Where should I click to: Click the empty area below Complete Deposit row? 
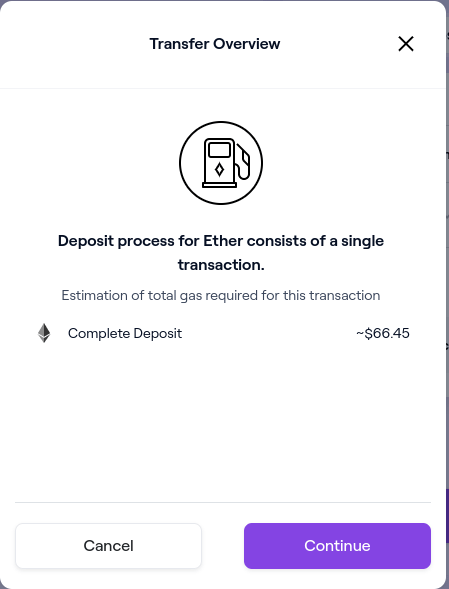click(x=223, y=423)
